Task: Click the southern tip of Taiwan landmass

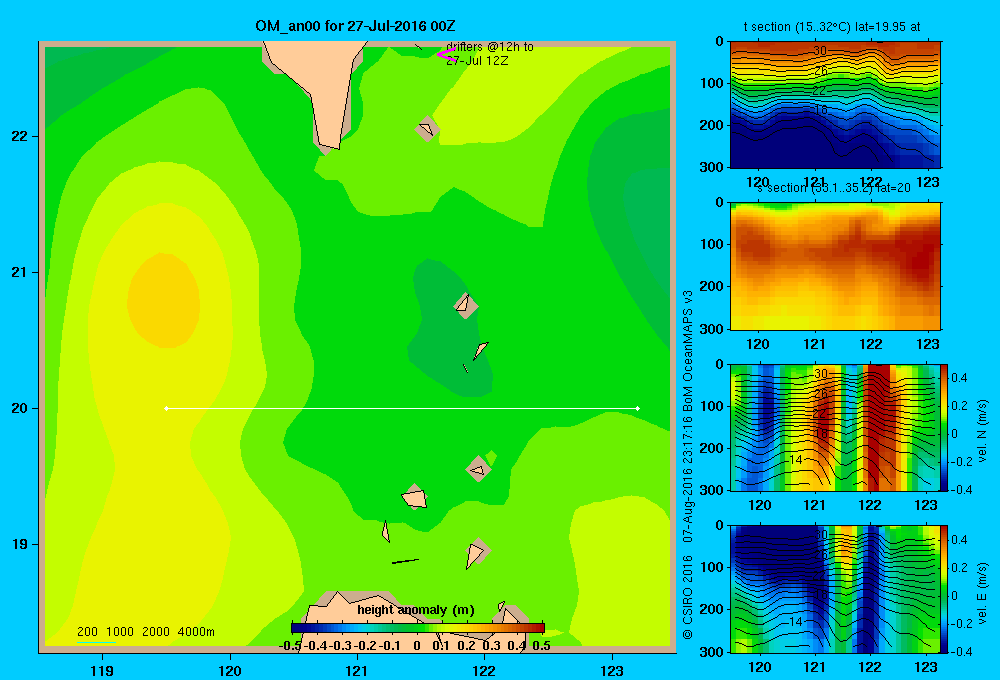Action: click(330, 146)
